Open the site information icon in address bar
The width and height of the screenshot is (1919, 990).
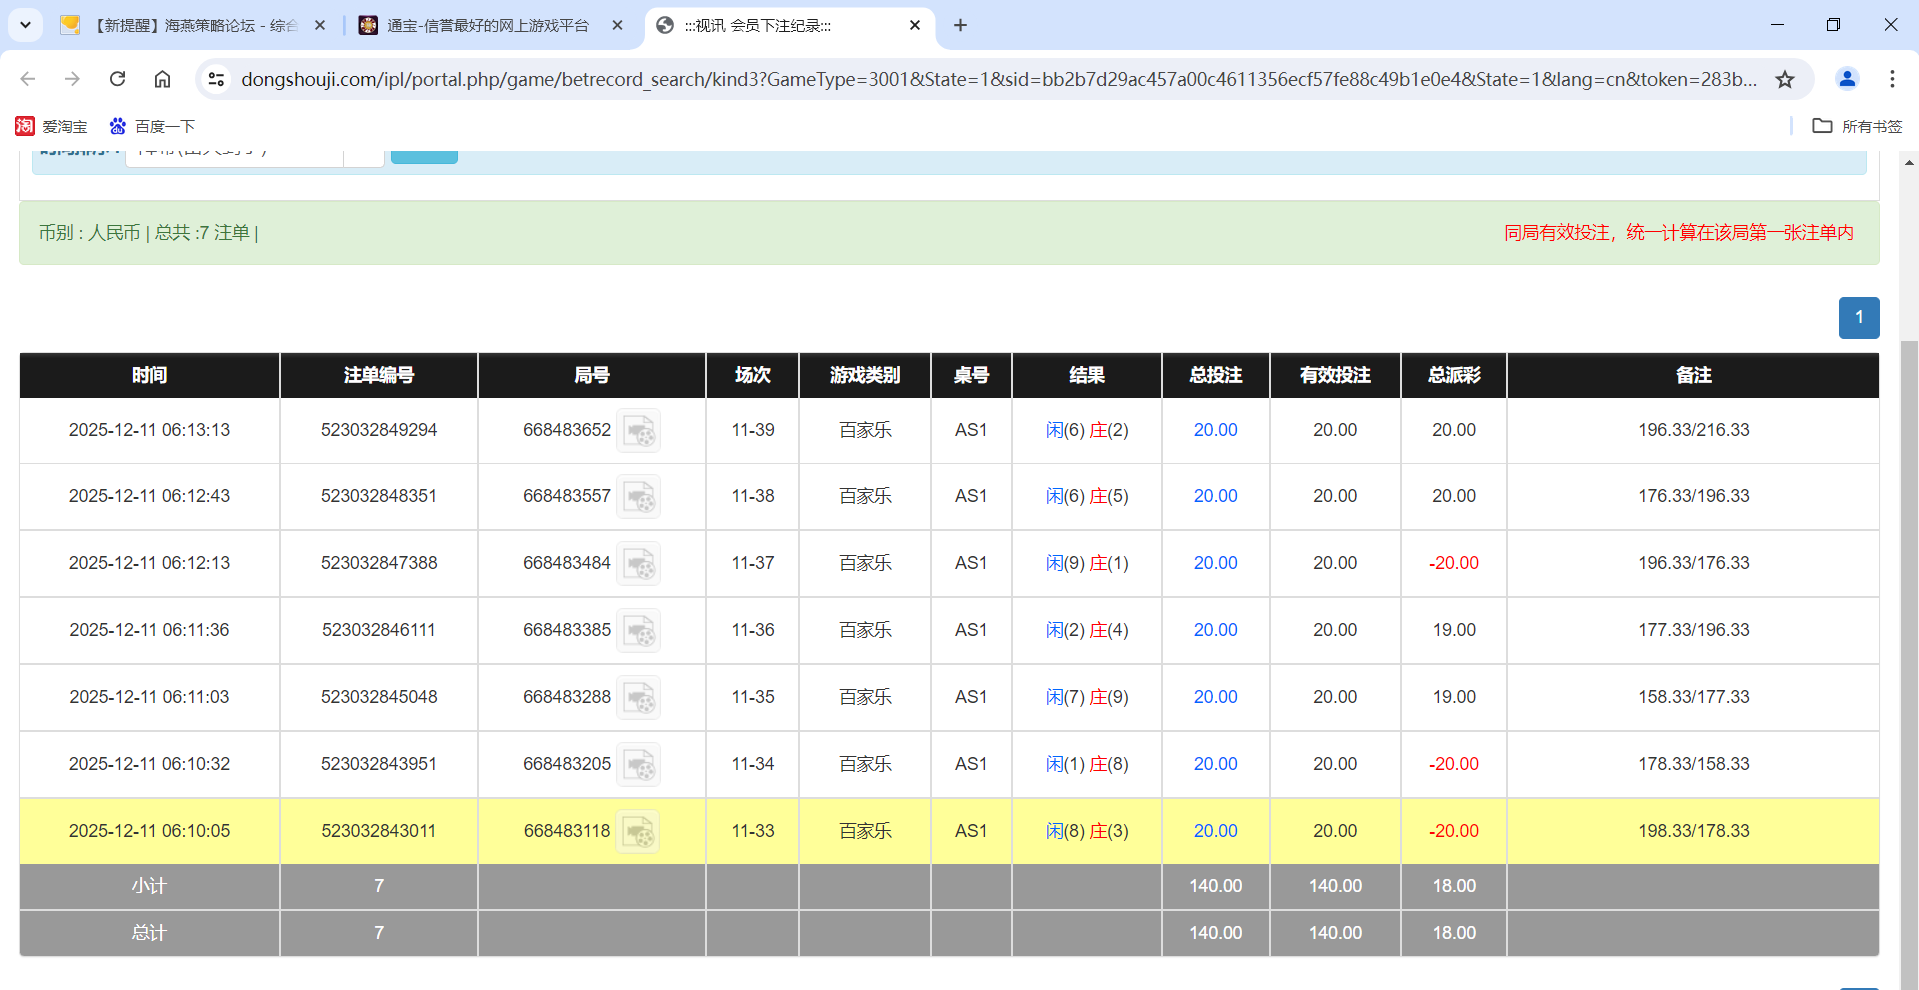(216, 79)
